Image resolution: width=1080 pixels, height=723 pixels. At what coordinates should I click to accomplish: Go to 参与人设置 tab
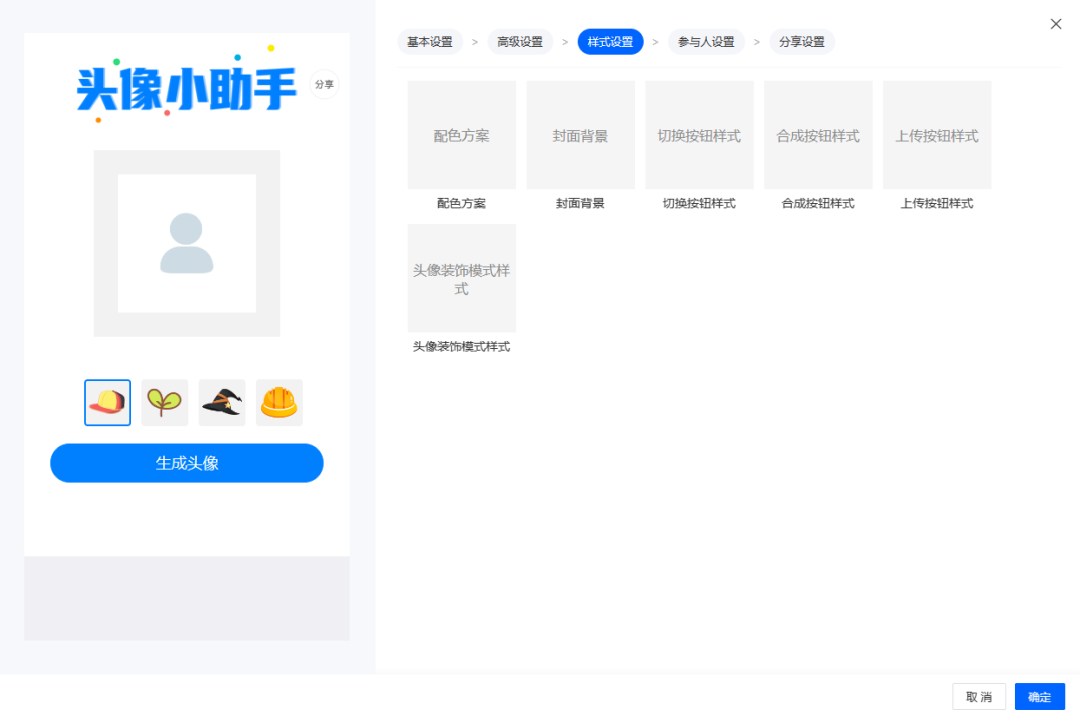coord(706,42)
